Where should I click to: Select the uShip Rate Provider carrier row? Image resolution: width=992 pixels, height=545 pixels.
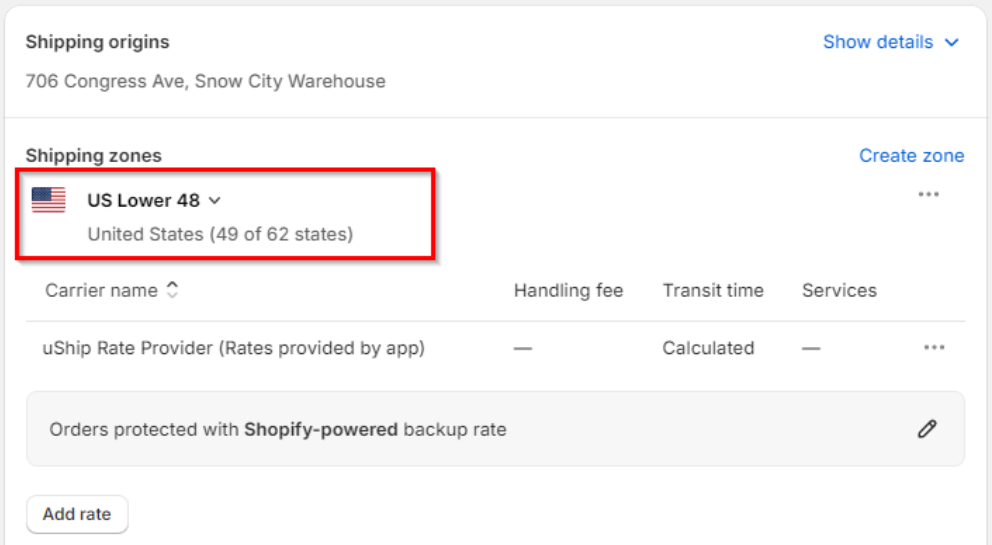click(235, 348)
